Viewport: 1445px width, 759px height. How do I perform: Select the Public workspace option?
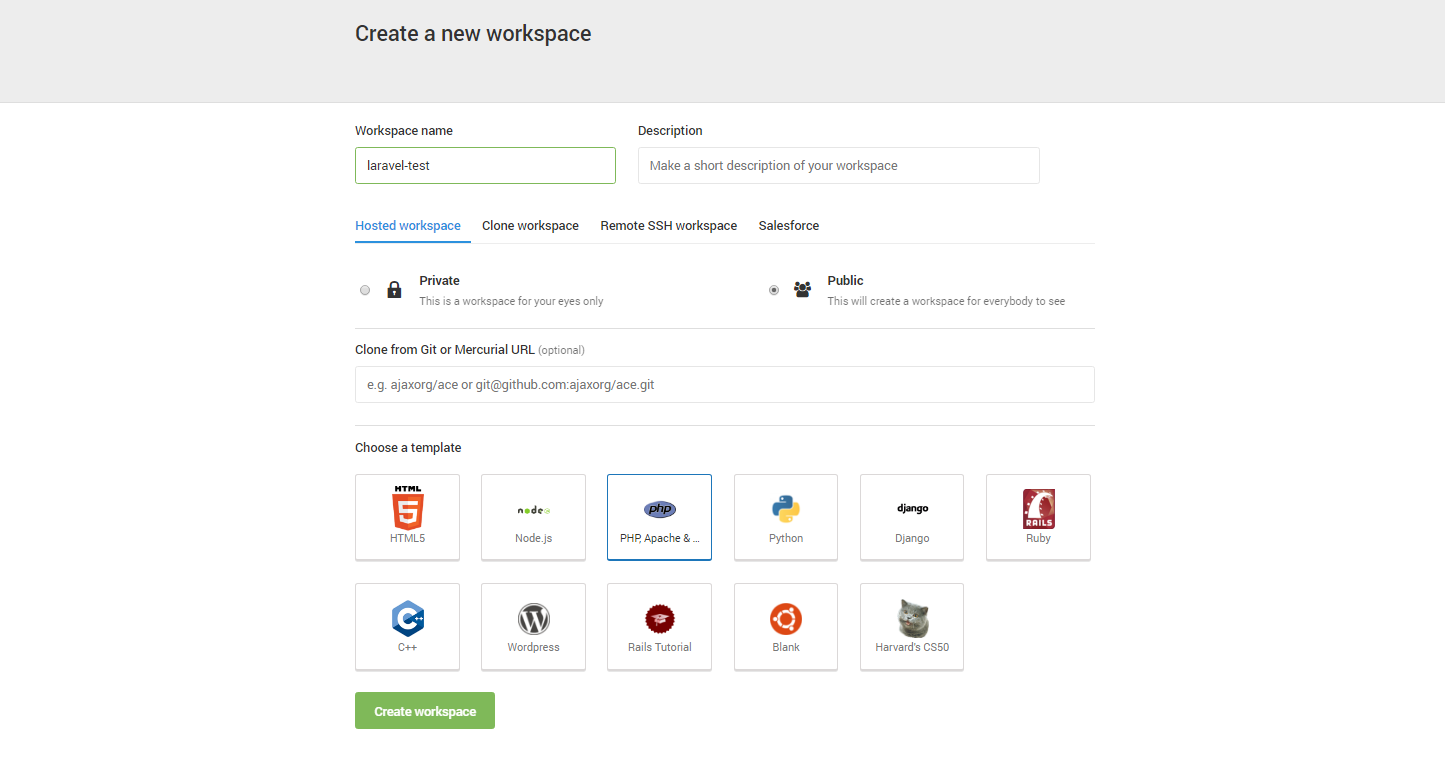[773, 289]
